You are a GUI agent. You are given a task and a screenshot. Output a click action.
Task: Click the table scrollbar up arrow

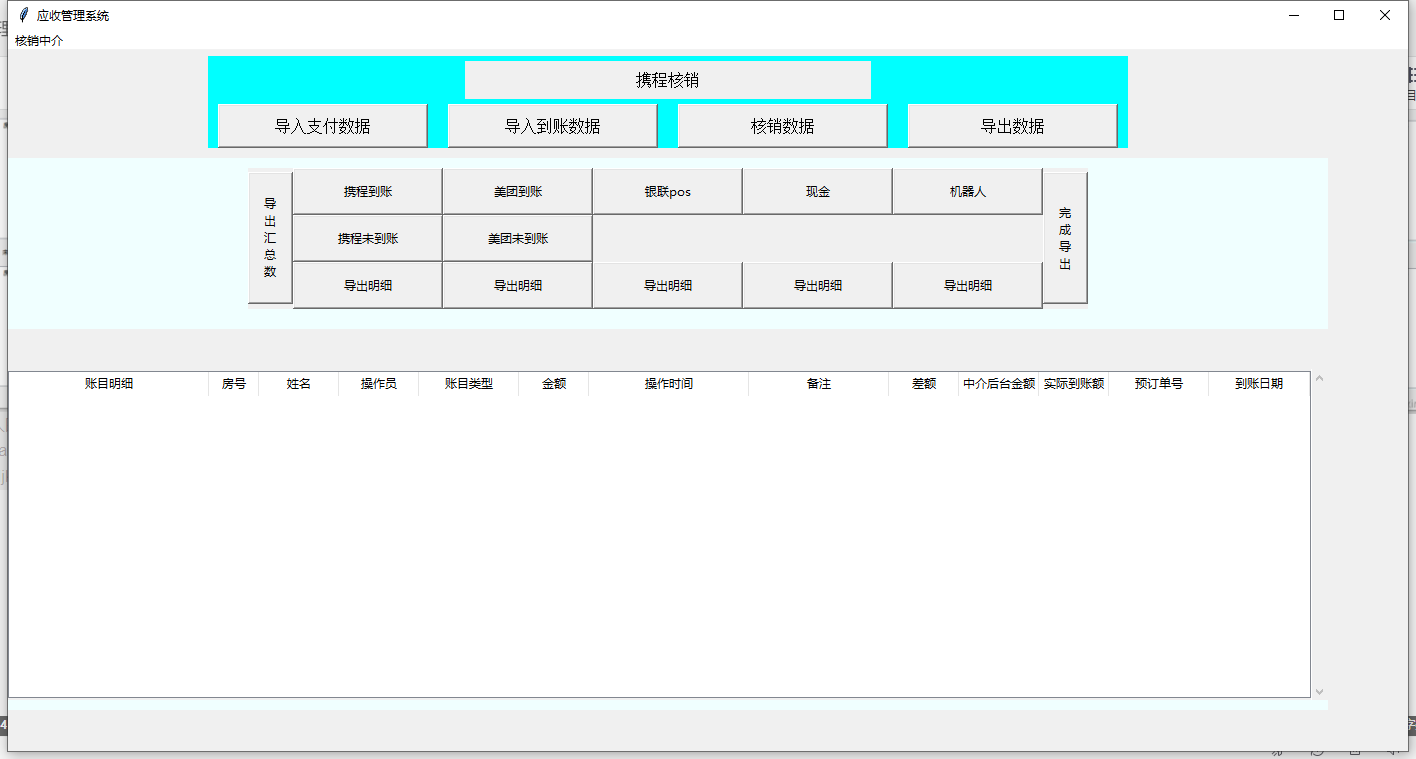point(1319,379)
